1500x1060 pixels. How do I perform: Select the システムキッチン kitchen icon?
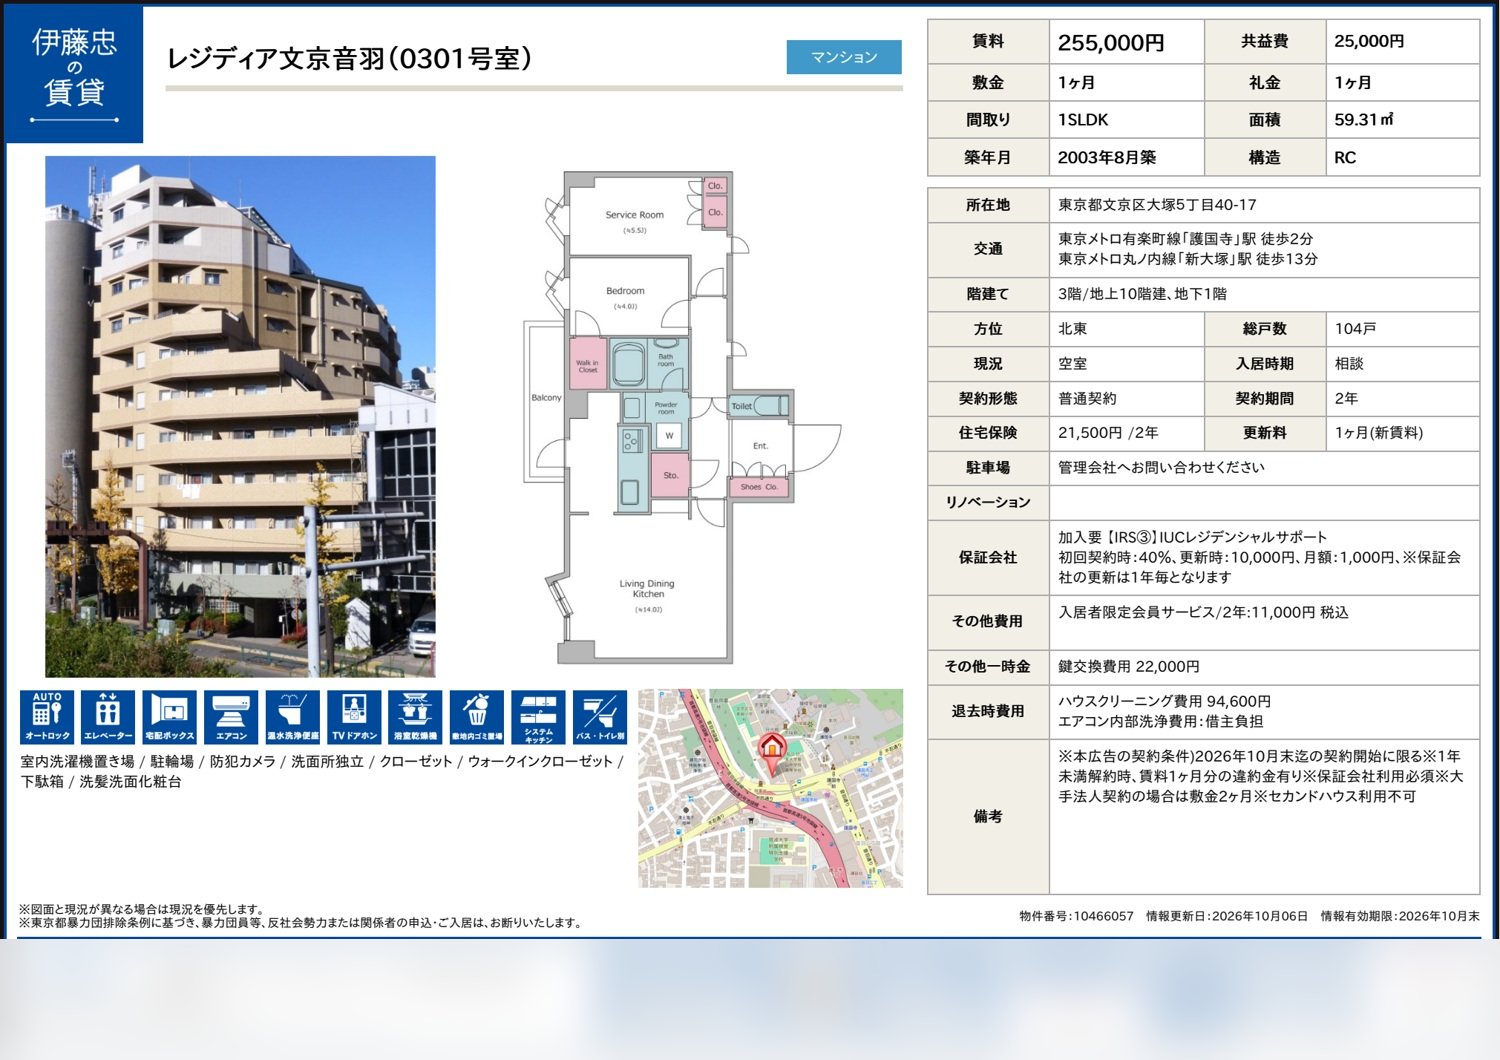pos(538,717)
